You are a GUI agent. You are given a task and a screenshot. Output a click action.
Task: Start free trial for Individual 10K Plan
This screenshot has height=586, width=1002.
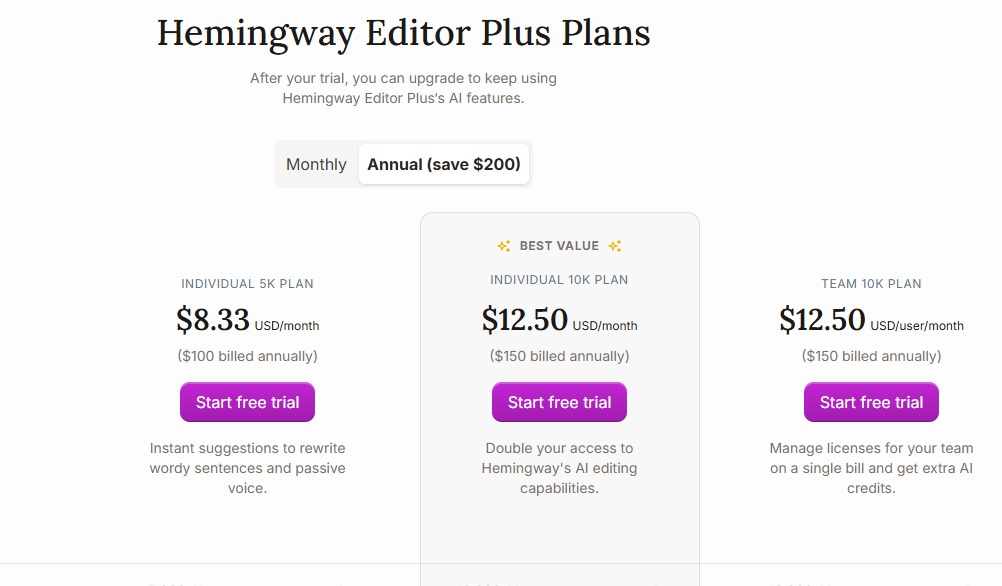559,401
